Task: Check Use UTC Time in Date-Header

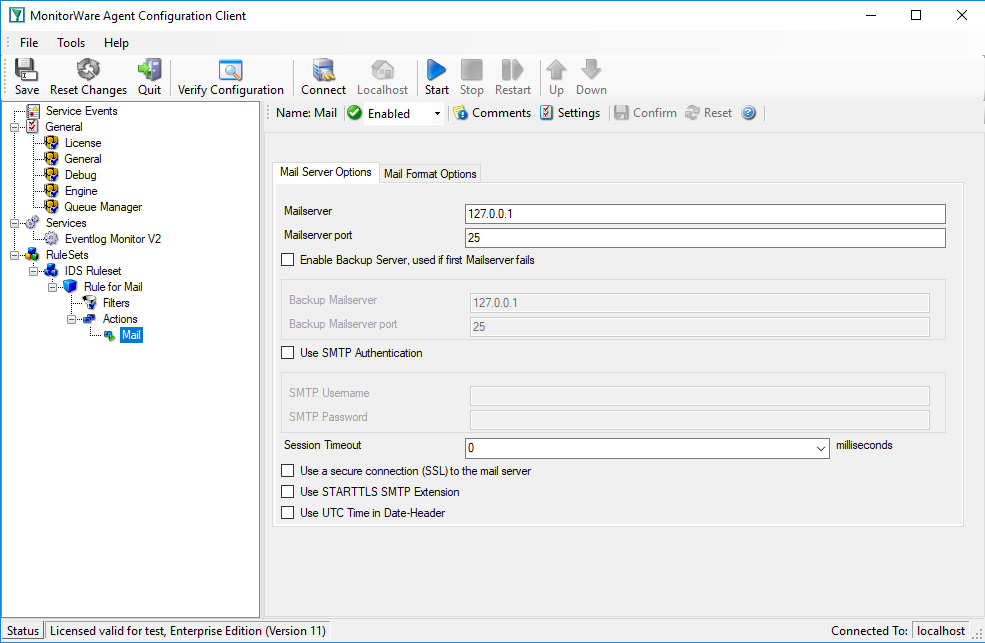Action: [288, 513]
